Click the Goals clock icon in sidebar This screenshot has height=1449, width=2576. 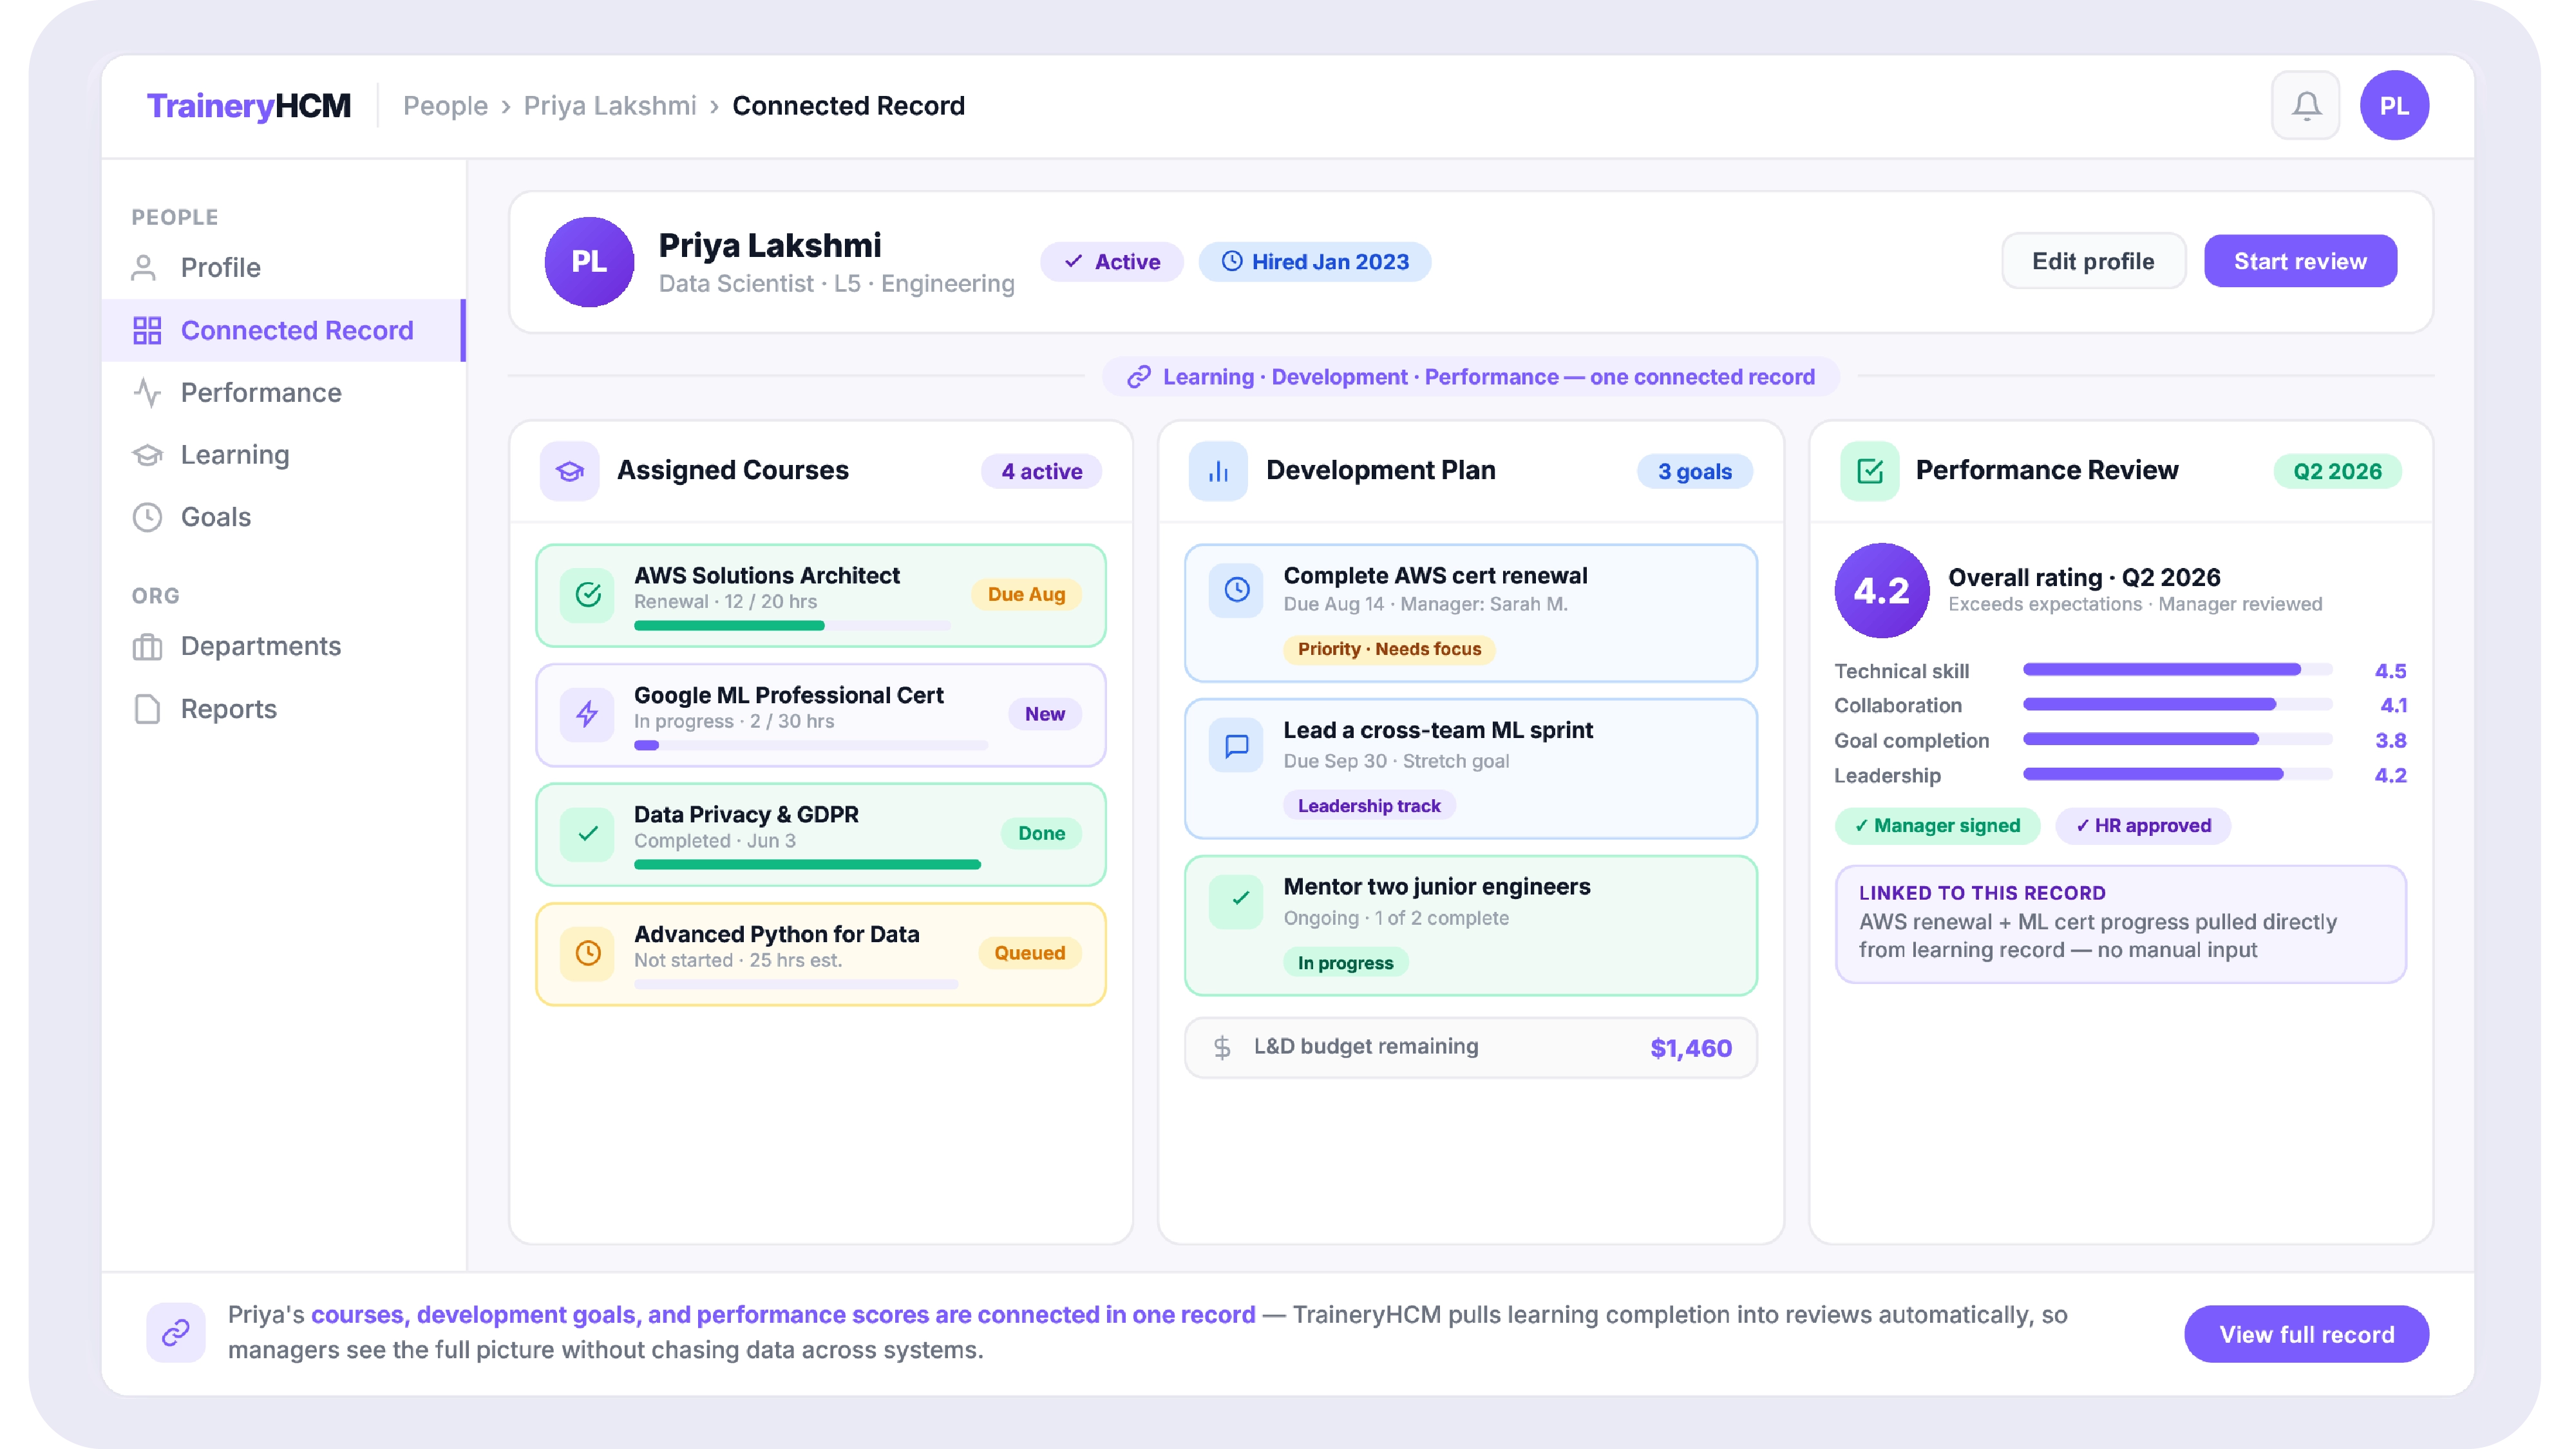147,517
